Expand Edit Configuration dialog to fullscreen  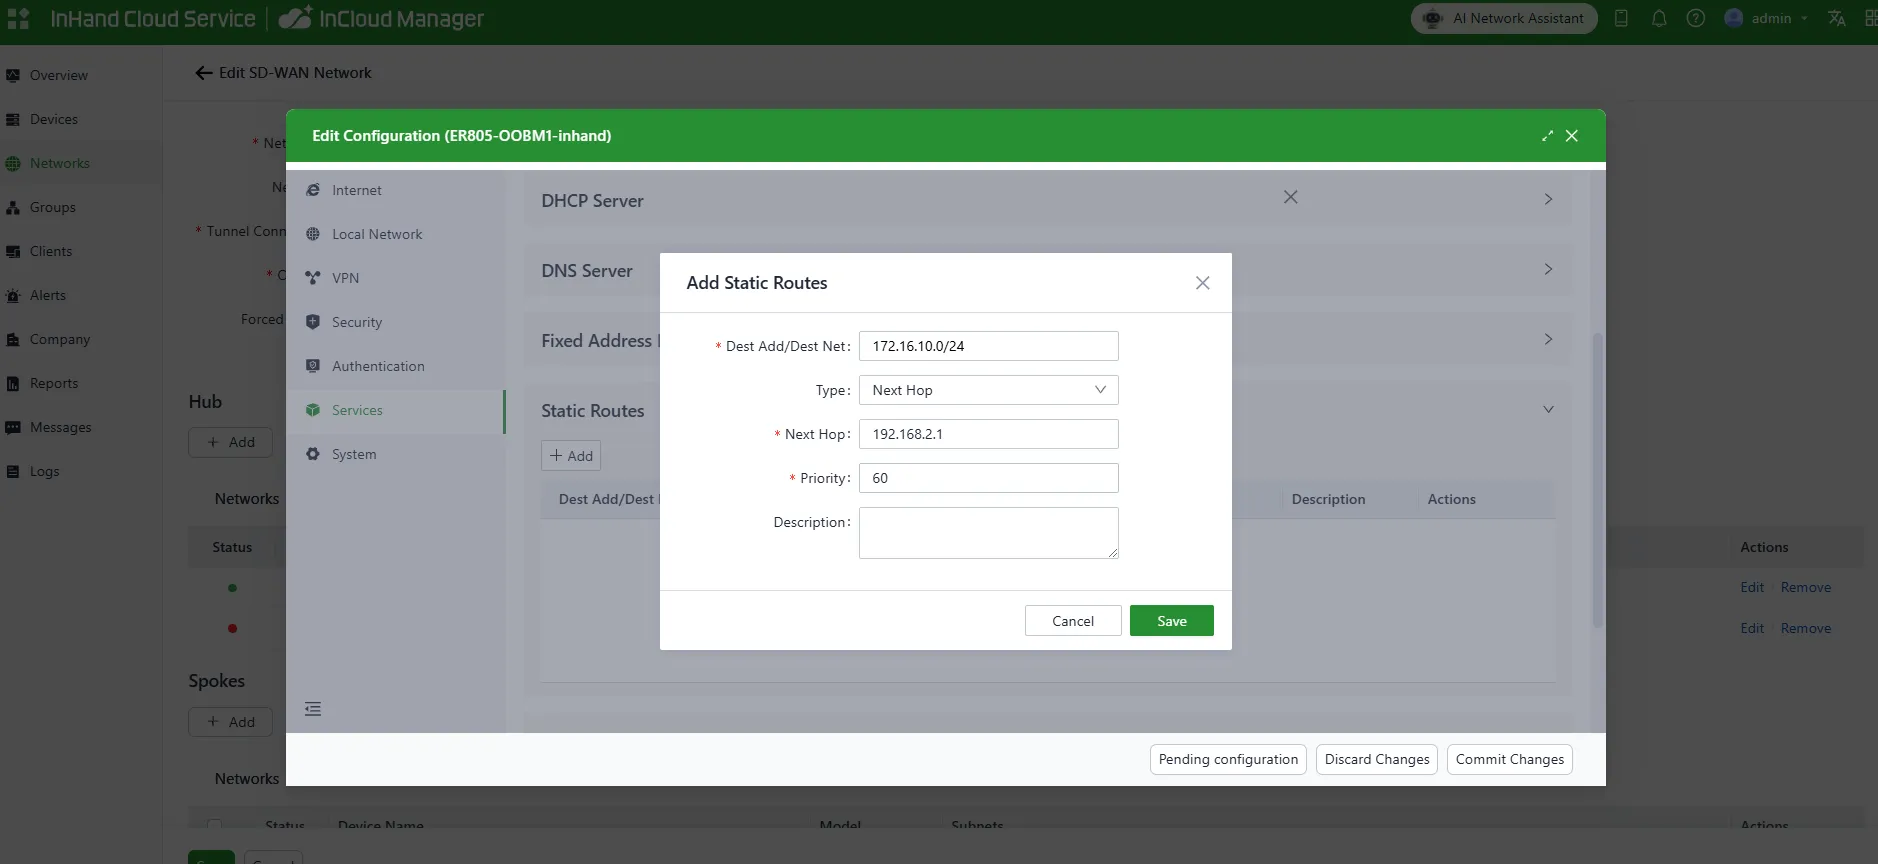point(1548,136)
